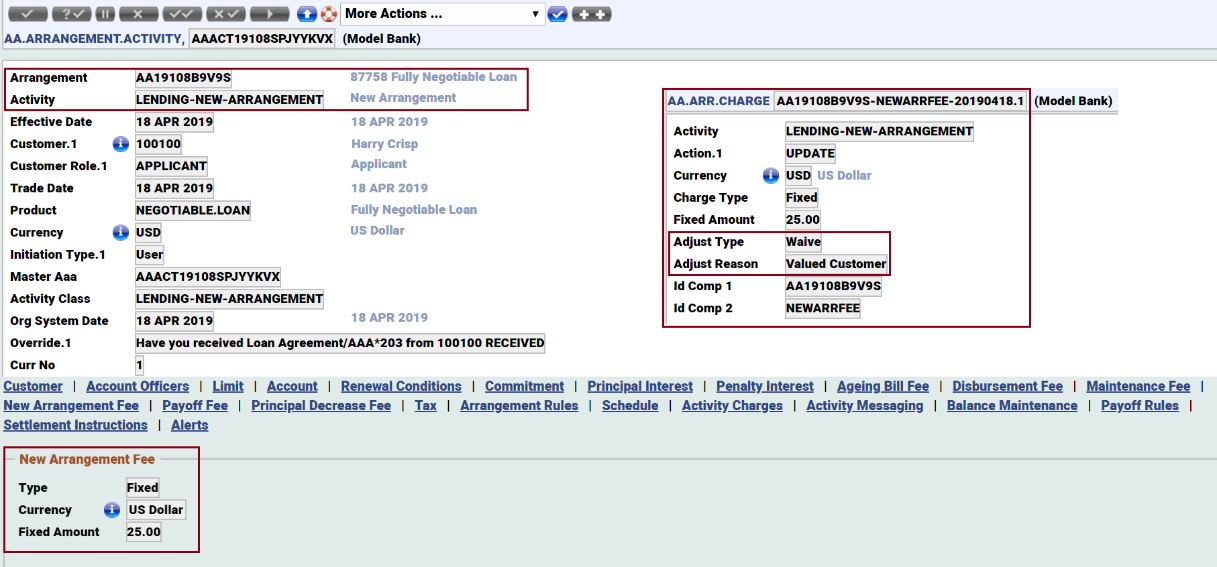Open the Principal Interest tab
Viewport: 1217px width, 567px height.
pos(640,386)
